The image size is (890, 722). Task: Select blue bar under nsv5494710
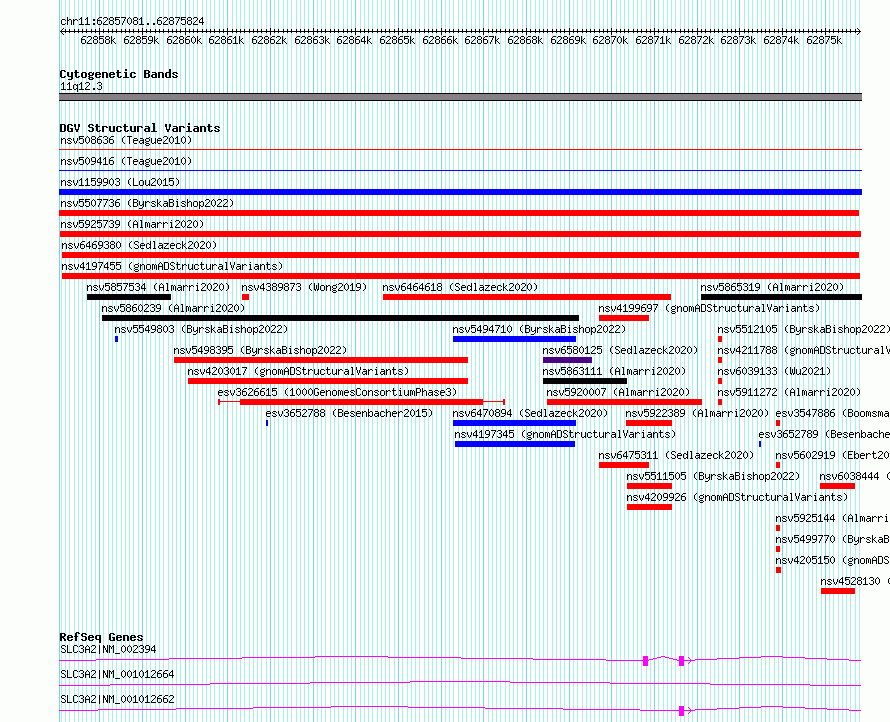(x=514, y=339)
